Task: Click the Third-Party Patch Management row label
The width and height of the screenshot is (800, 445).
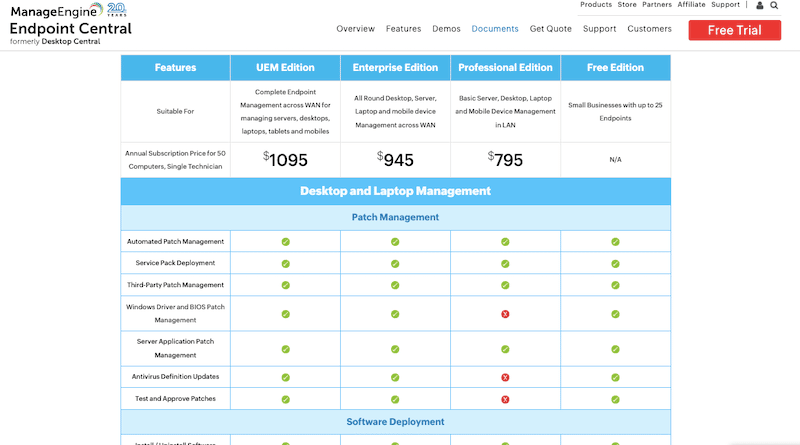Action: [x=176, y=285]
